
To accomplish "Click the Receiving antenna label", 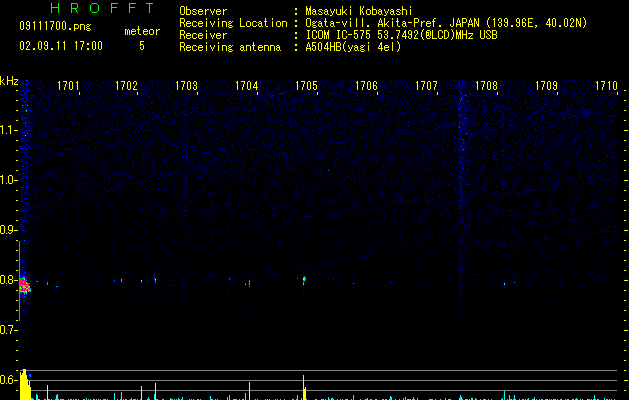I will (x=230, y=47).
